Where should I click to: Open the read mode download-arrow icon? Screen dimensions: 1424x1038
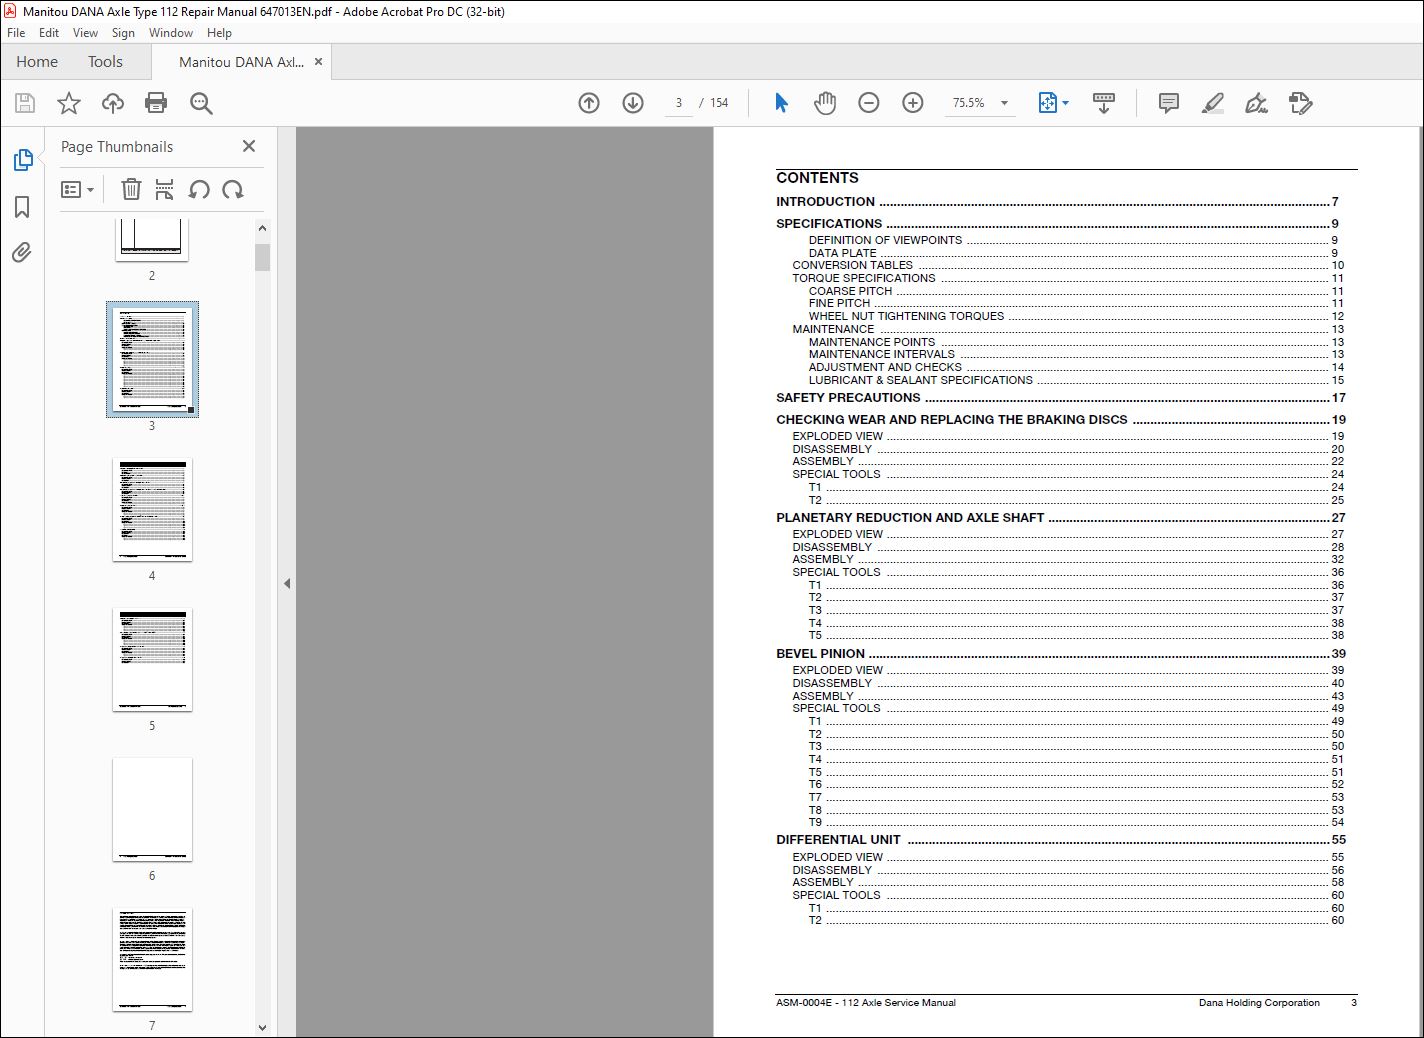(1104, 103)
